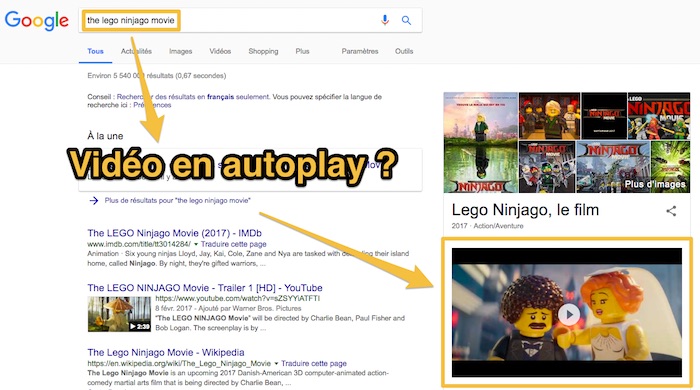700x390 pixels.
Task: Switch to the Actualités tab
Action: 136,51
